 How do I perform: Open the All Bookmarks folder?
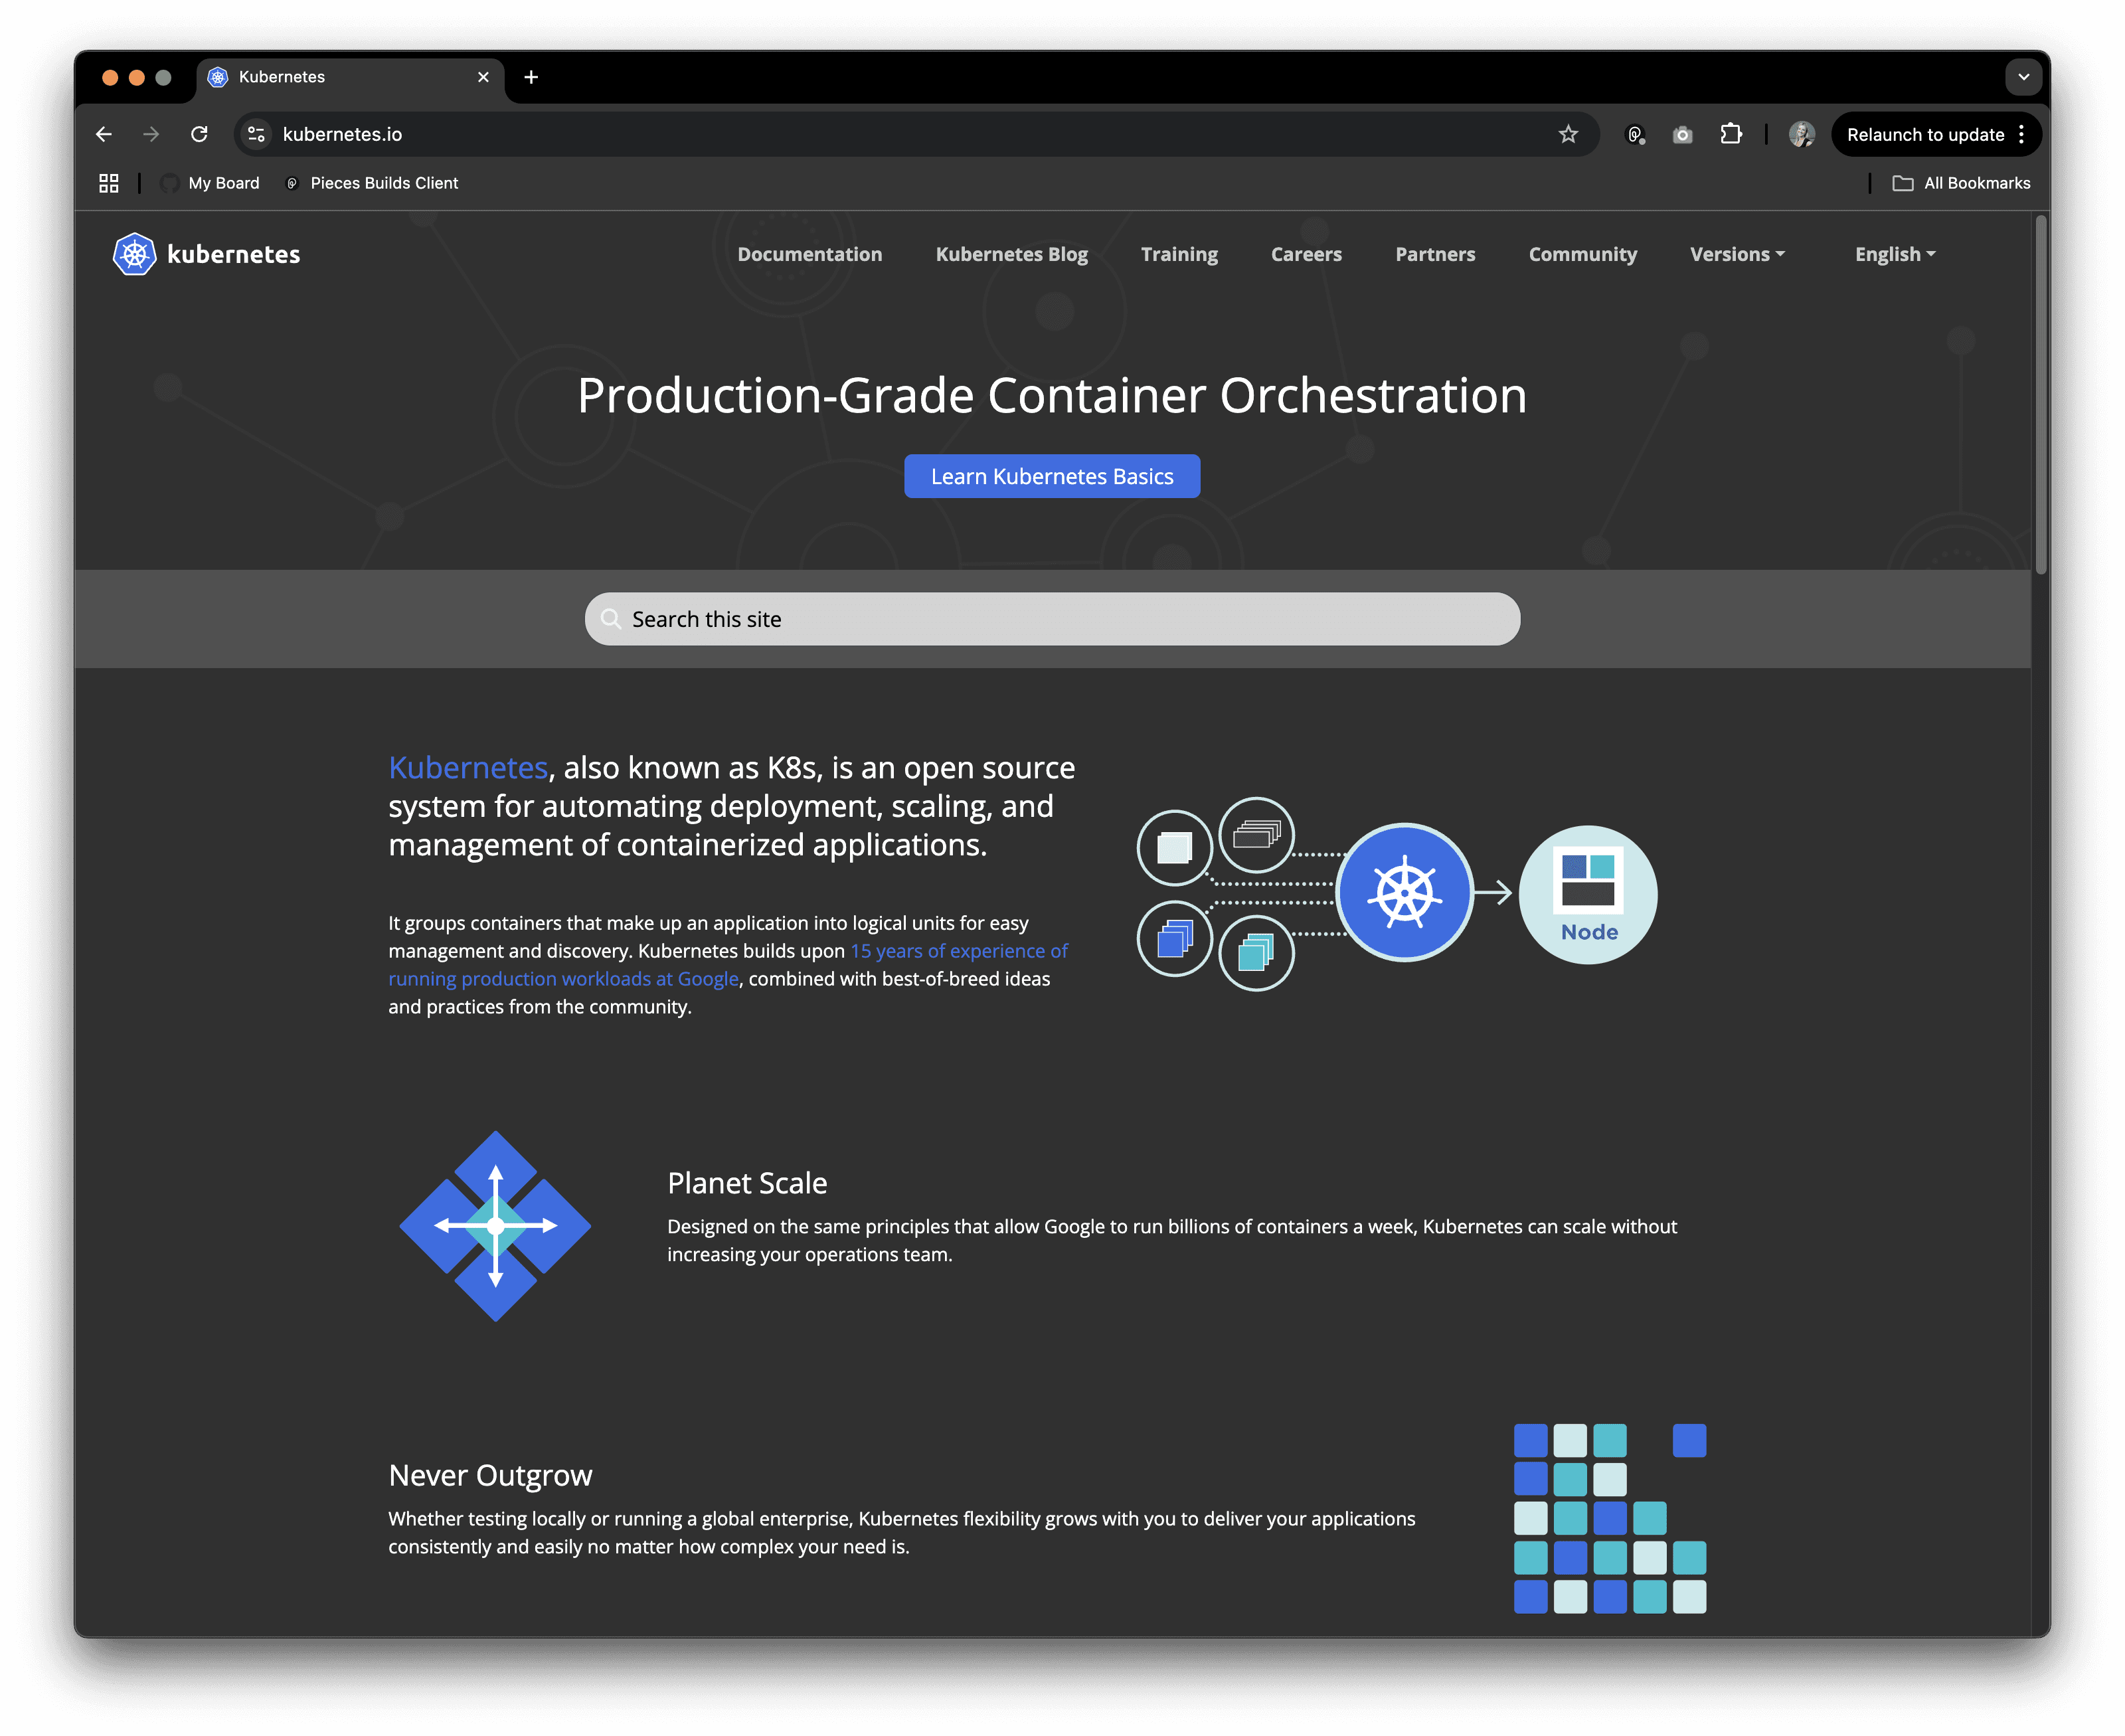tap(1961, 183)
